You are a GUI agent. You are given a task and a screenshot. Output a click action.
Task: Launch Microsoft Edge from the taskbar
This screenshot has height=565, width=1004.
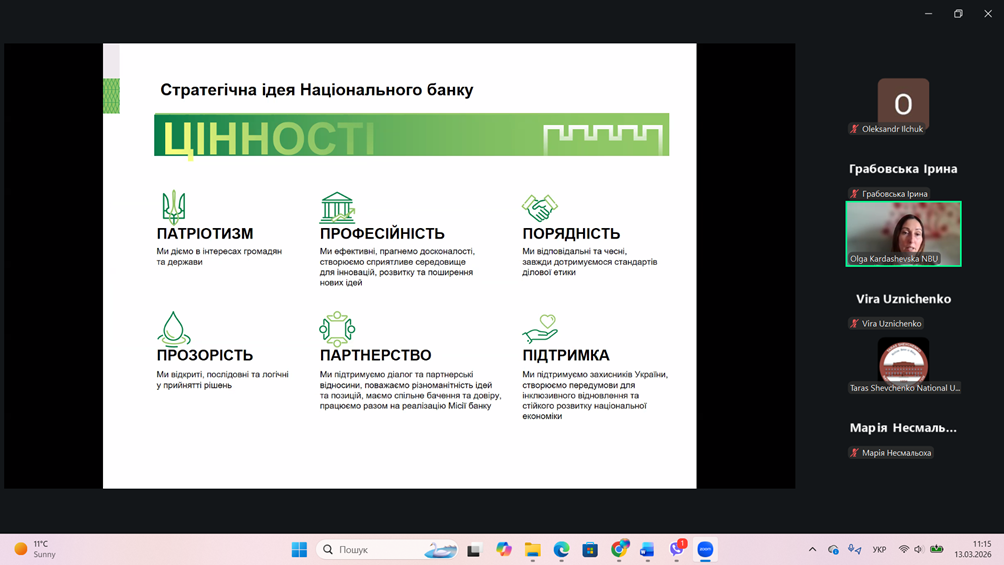pyautogui.click(x=562, y=549)
